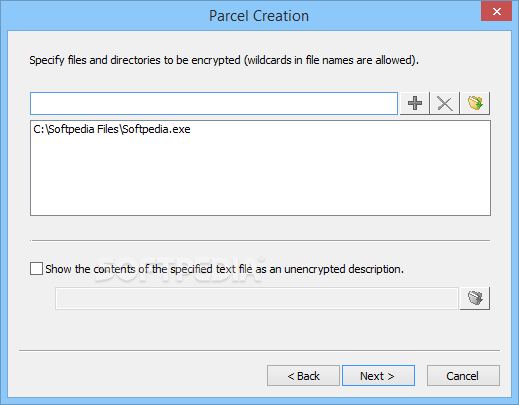Click the disabled description file path field
Image resolution: width=519 pixels, height=405 pixels.
257,299
